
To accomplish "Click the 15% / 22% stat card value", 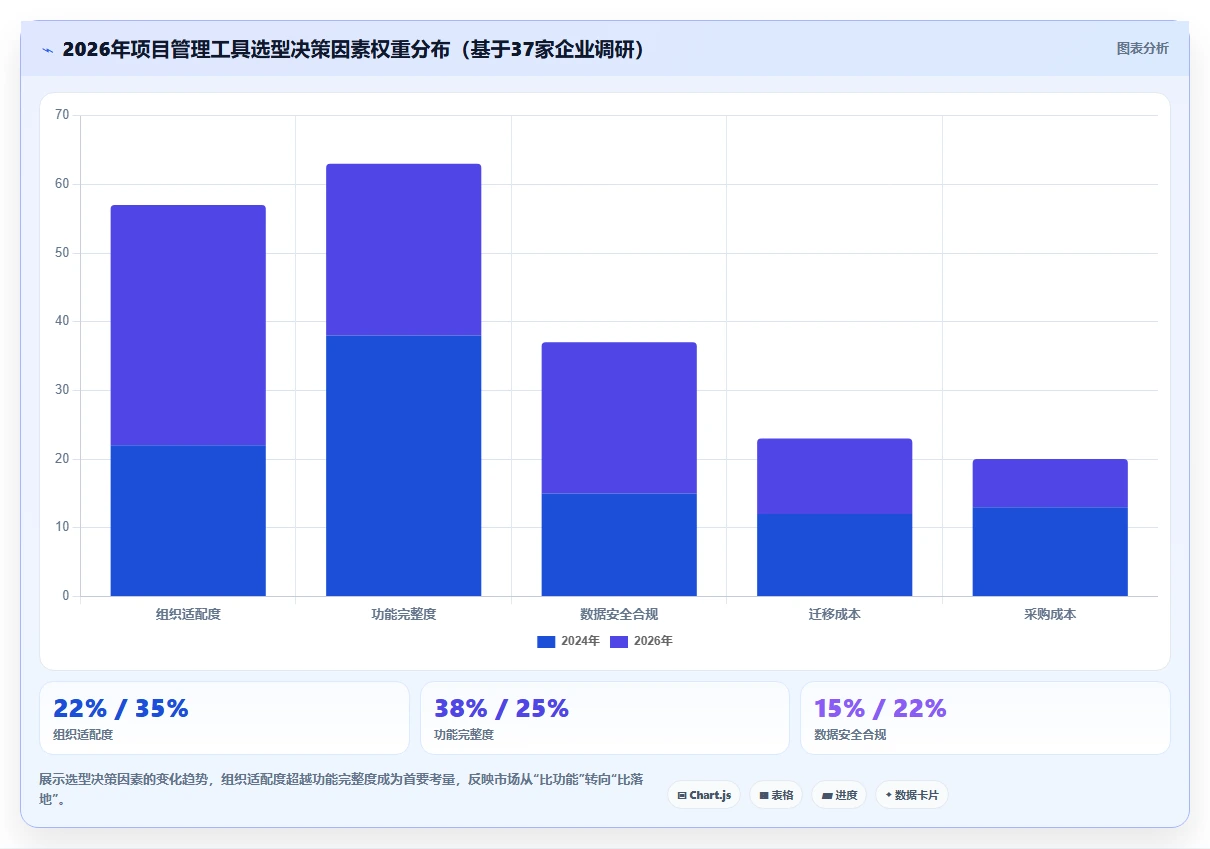I will point(880,708).
